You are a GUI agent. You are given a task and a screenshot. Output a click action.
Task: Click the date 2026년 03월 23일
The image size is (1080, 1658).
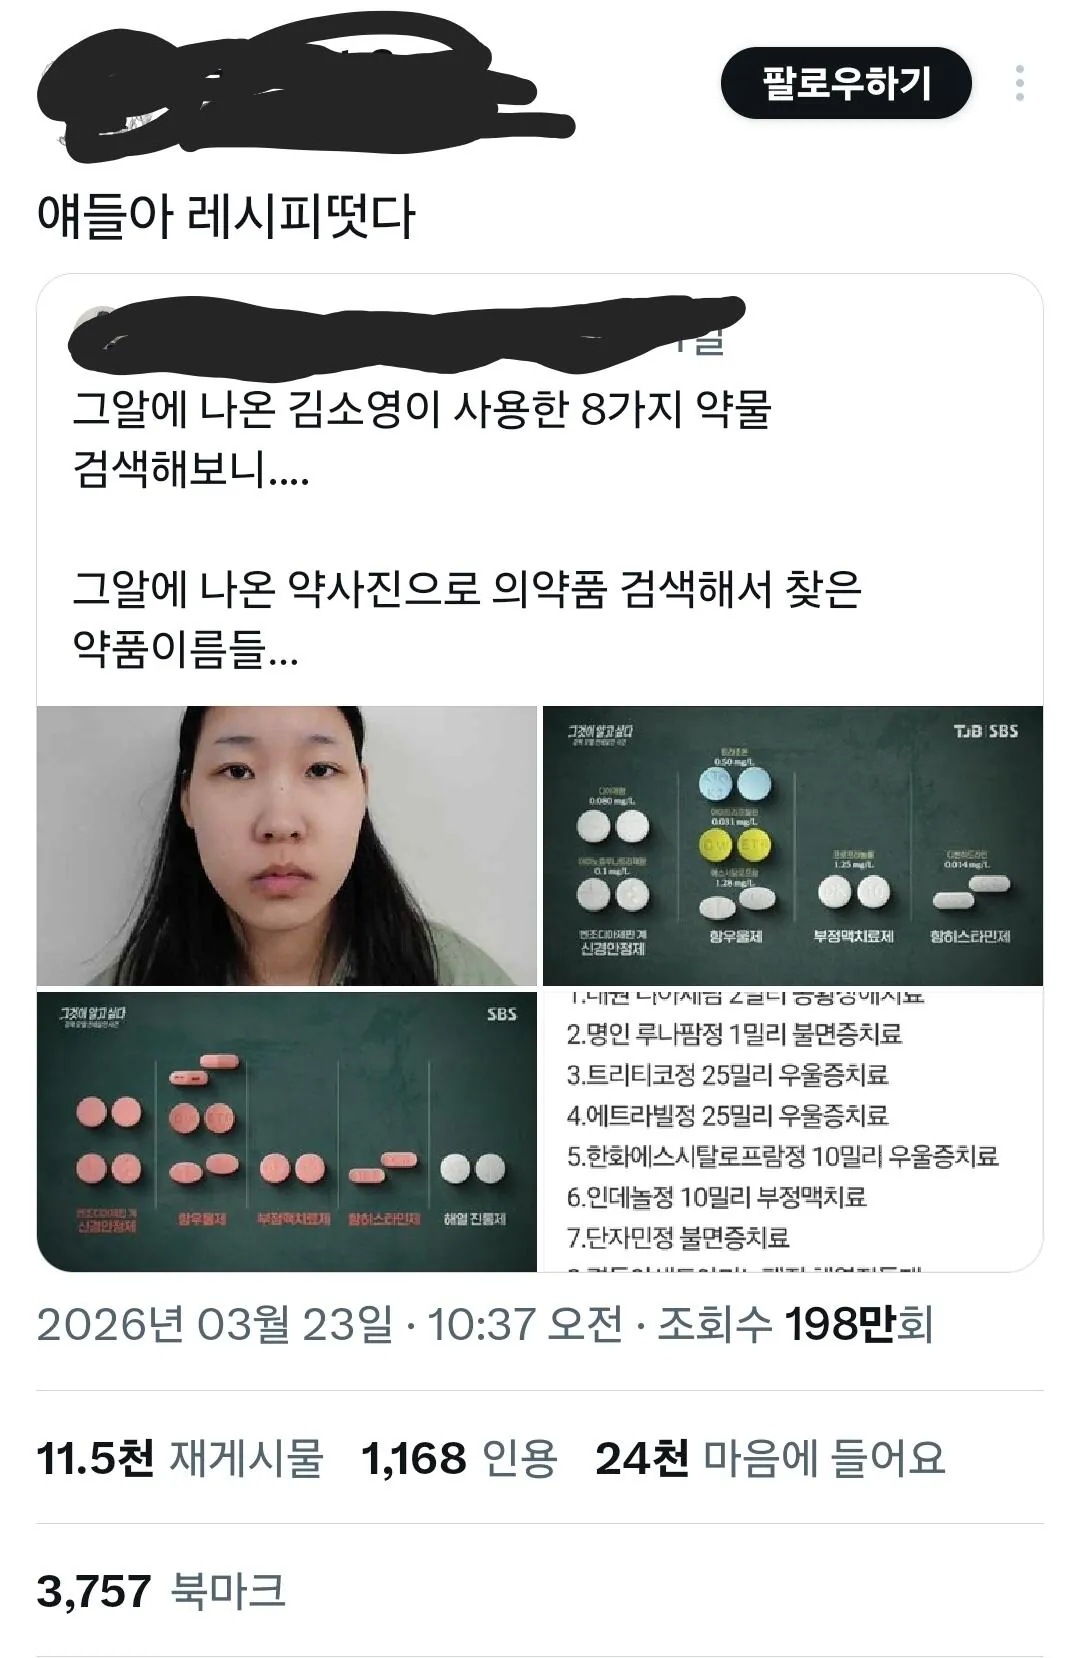[x=215, y=1324]
